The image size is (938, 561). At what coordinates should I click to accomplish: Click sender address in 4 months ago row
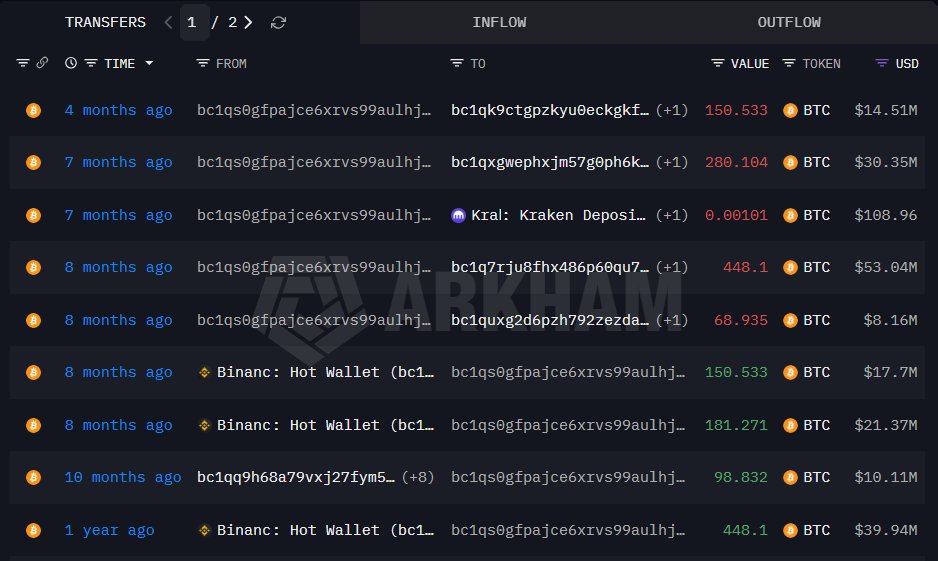pyautogui.click(x=313, y=110)
